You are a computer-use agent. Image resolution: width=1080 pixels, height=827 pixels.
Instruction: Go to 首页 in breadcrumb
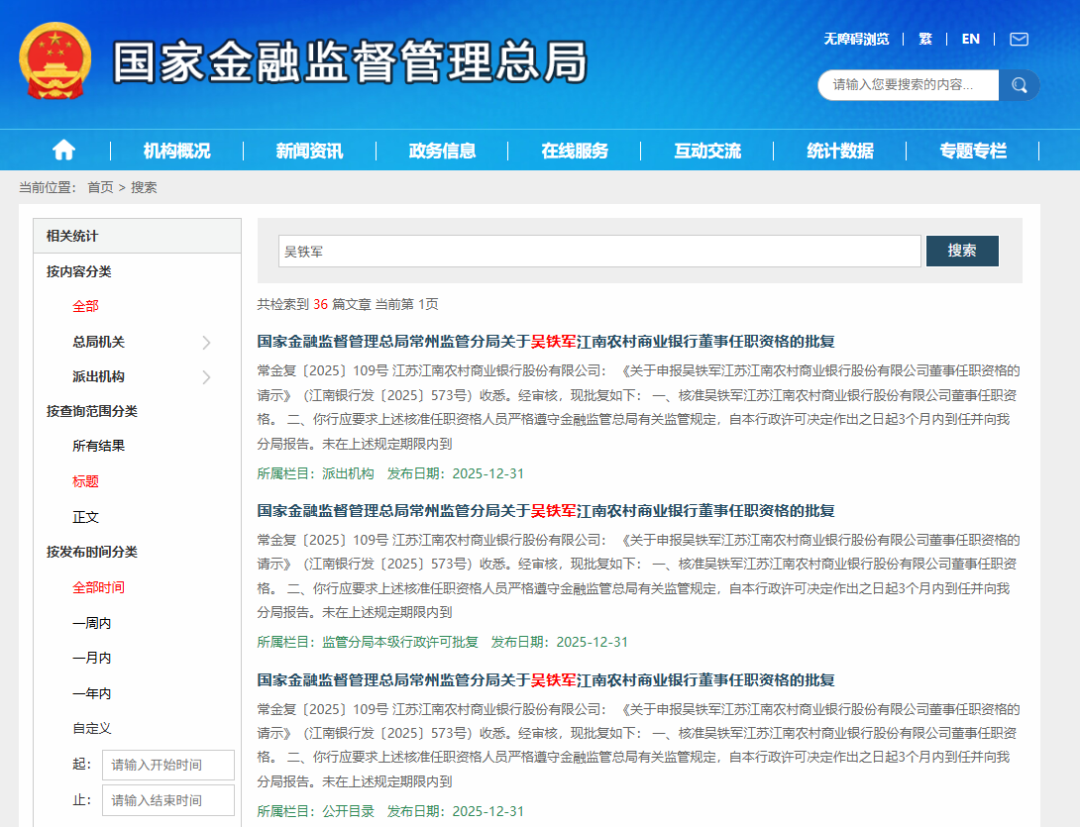[100, 187]
